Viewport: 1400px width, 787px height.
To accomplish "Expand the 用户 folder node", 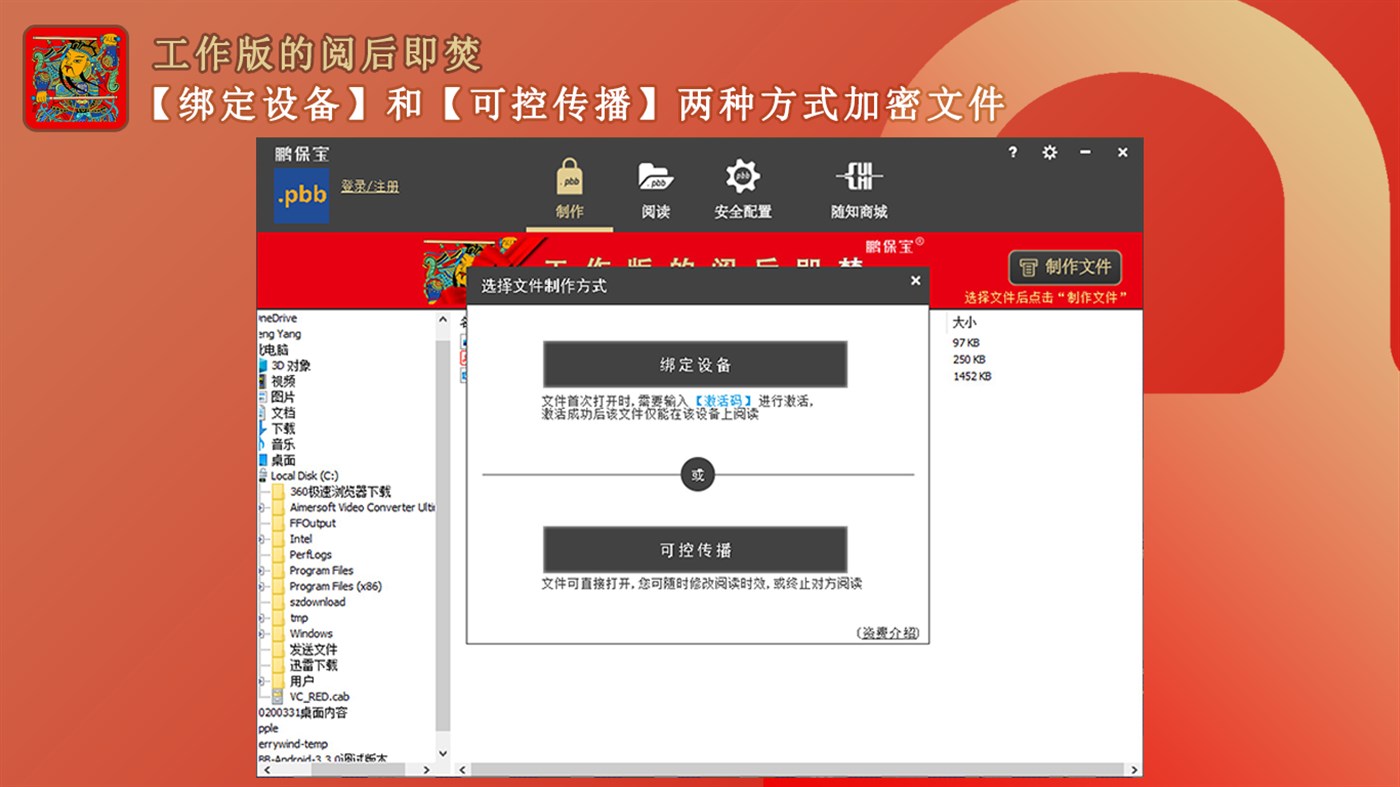I will pos(262,681).
